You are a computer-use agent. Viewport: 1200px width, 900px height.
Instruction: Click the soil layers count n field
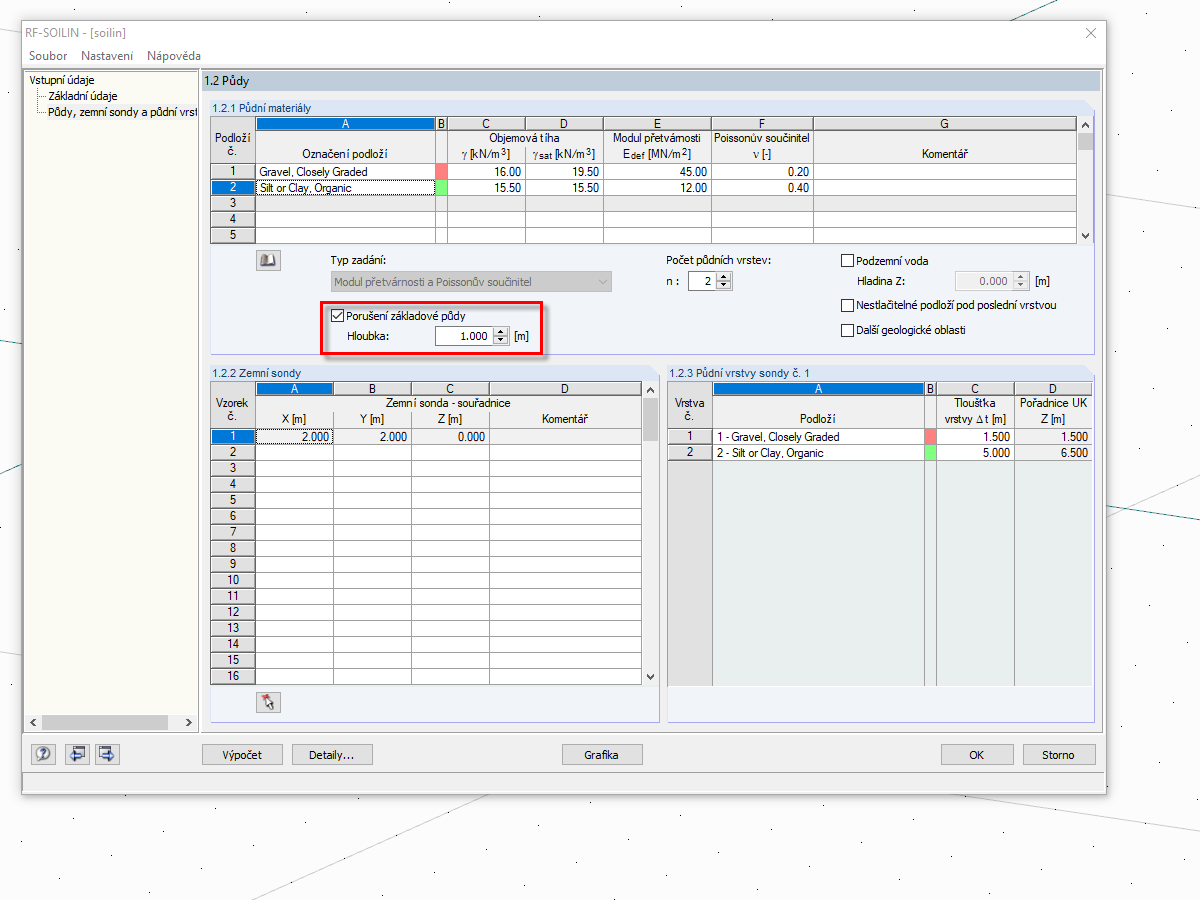pos(703,282)
